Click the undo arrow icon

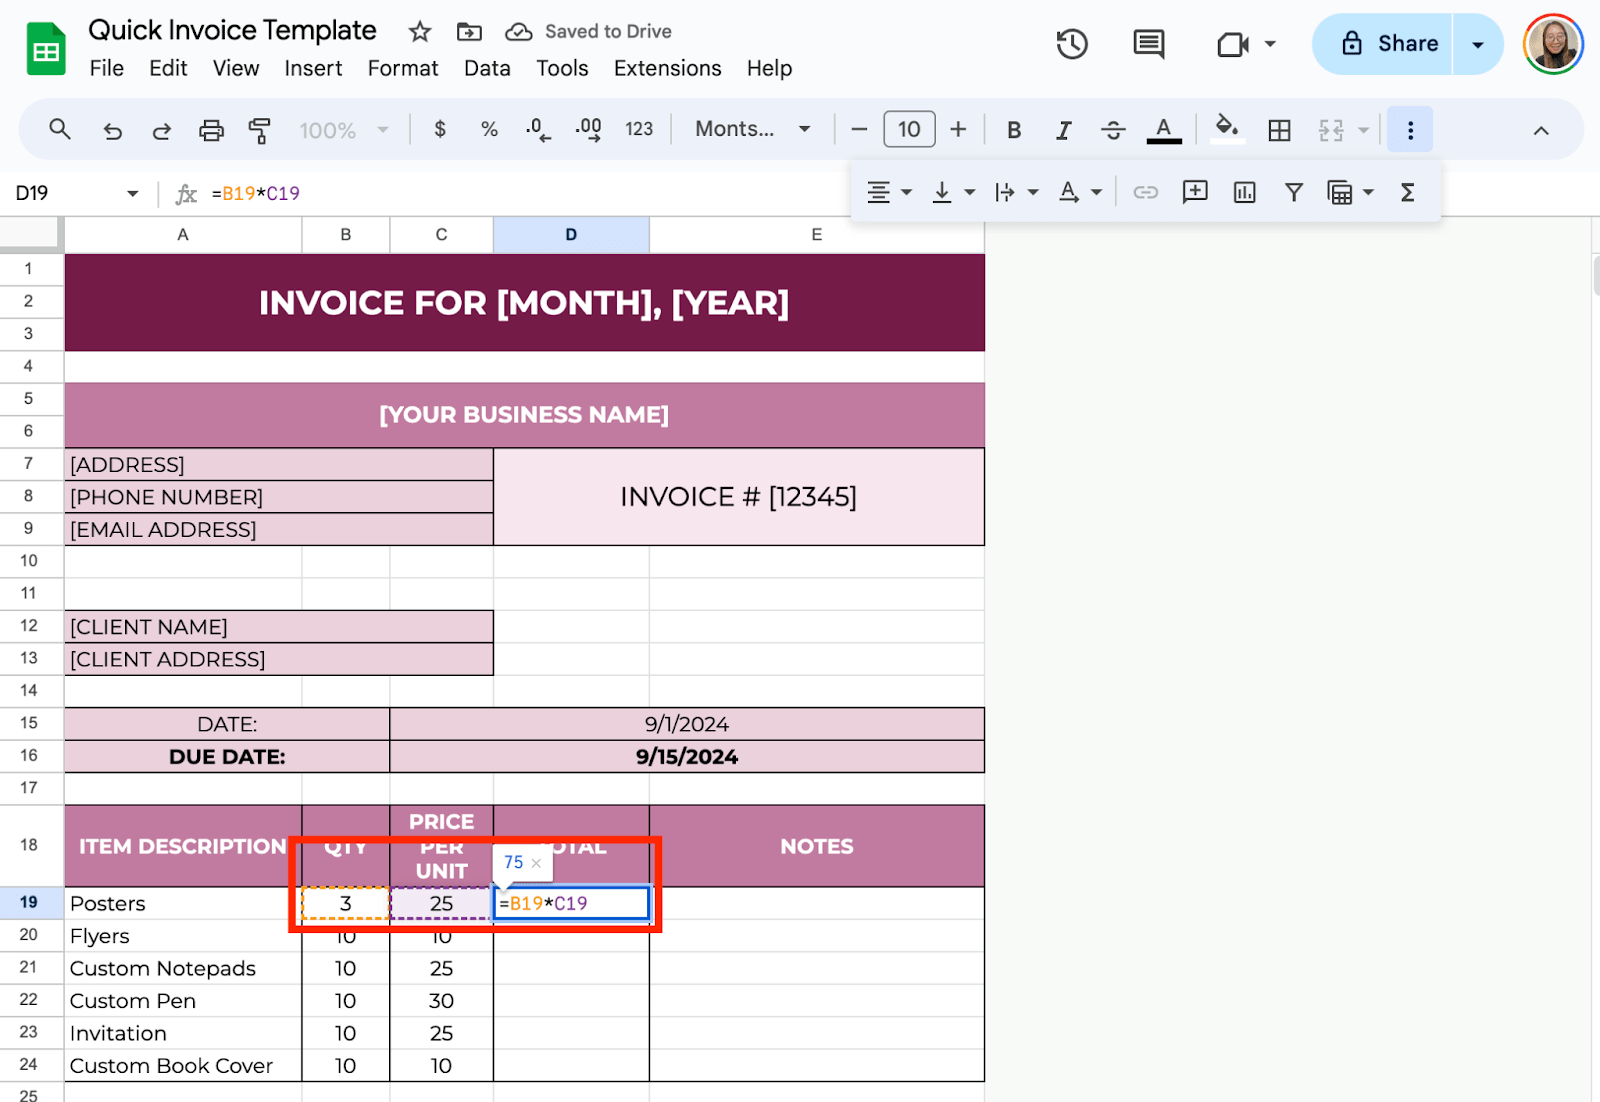click(x=112, y=130)
